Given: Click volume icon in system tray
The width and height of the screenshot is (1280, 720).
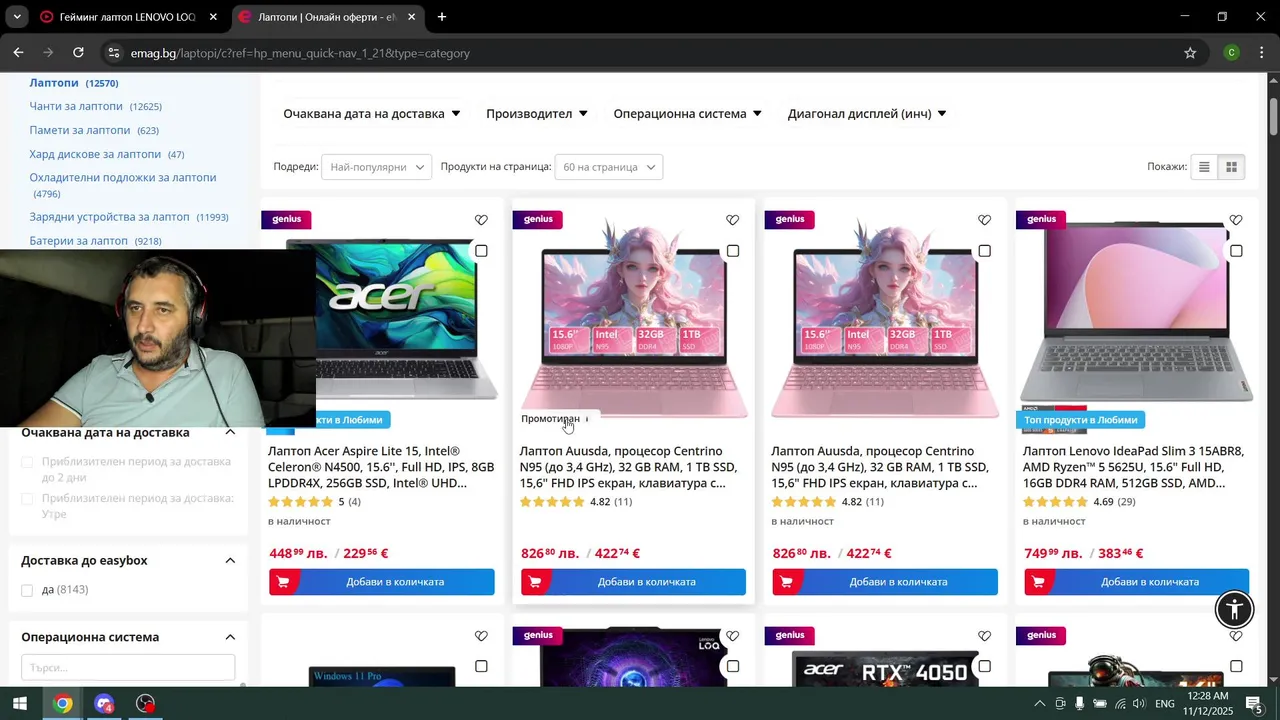Looking at the screenshot, I should pos(1138,704).
